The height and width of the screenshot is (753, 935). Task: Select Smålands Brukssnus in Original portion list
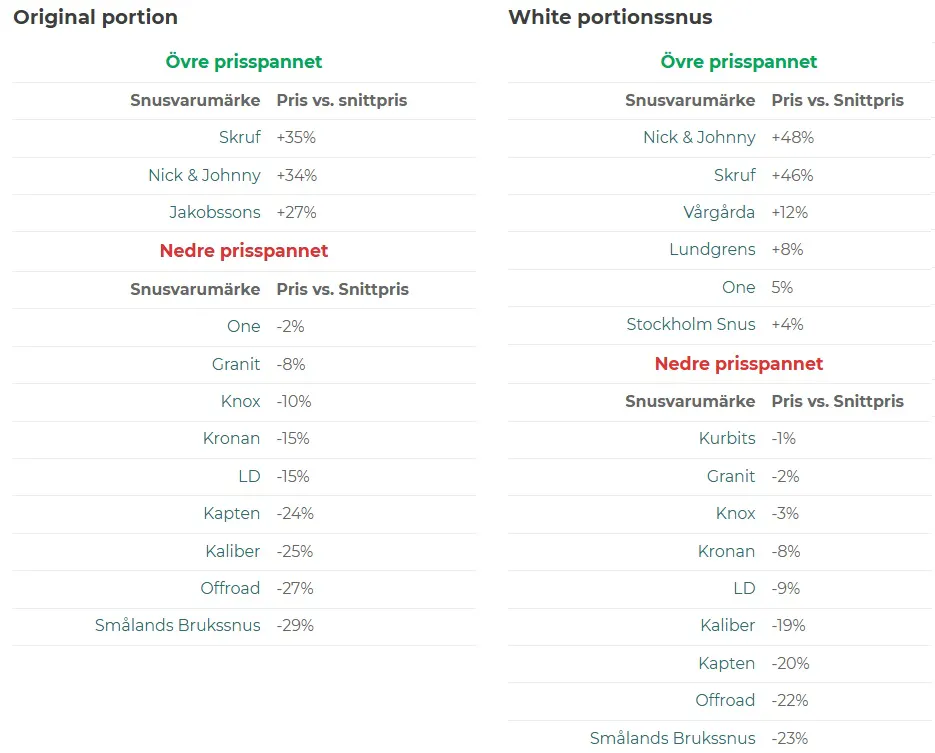177,625
